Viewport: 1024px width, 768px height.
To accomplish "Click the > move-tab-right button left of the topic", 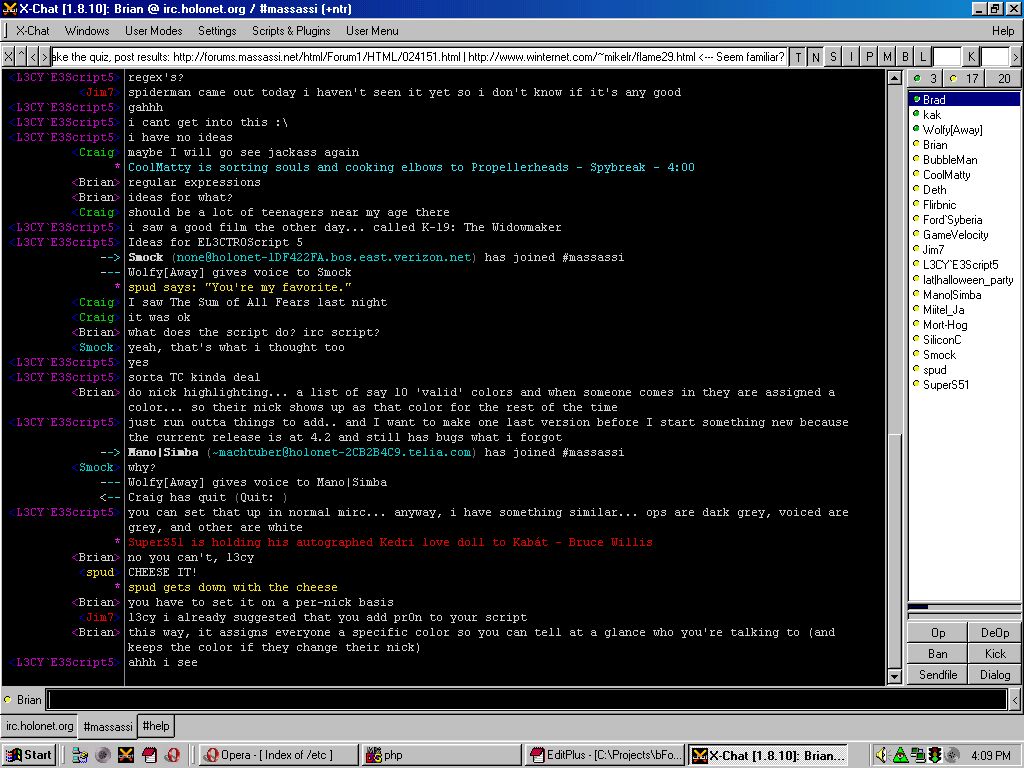I will [x=44, y=57].
